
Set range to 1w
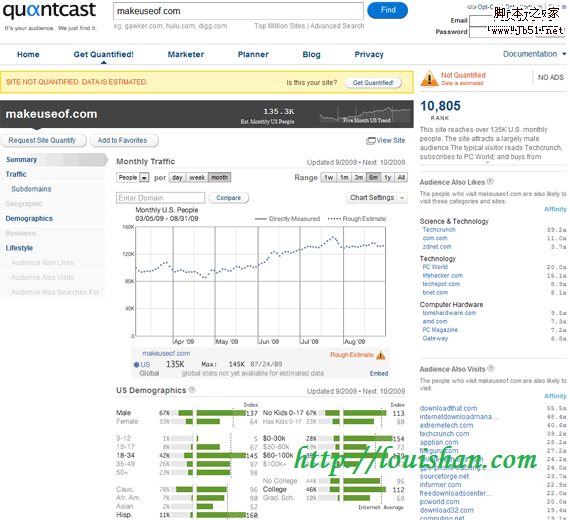point(329,177)
